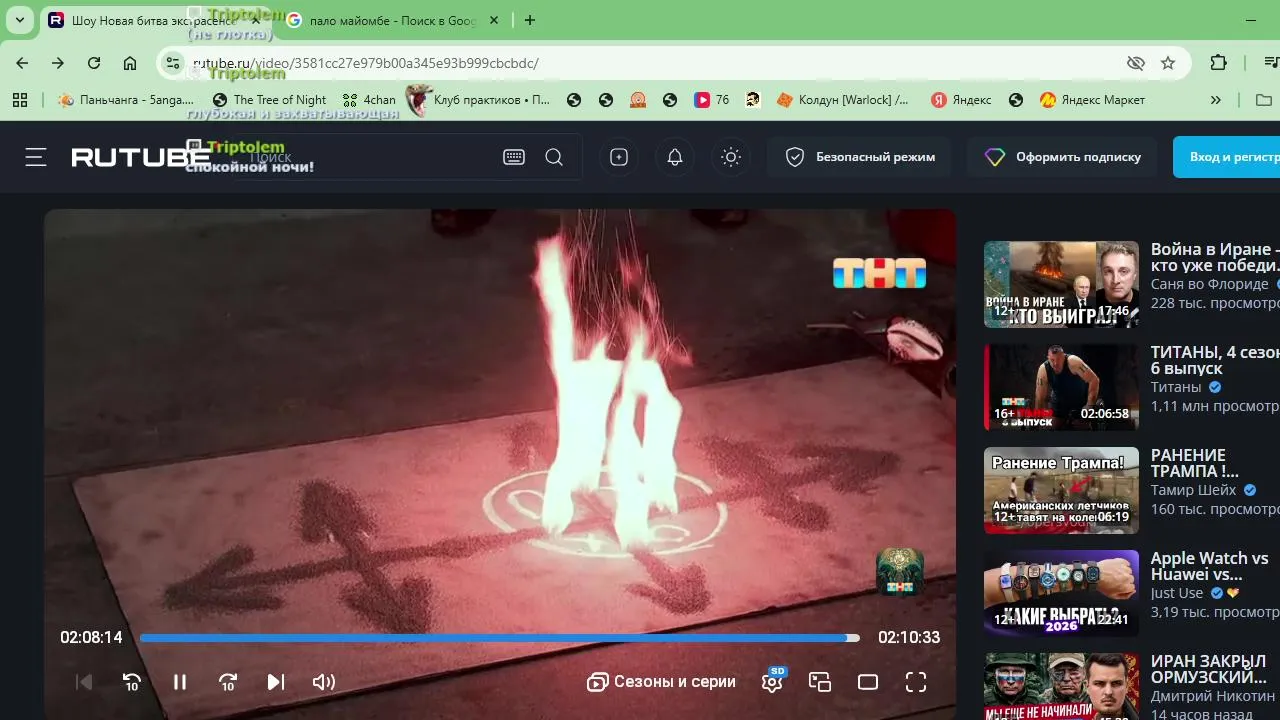Switch to пало майомбе Google tab

[x=392, y=20]
